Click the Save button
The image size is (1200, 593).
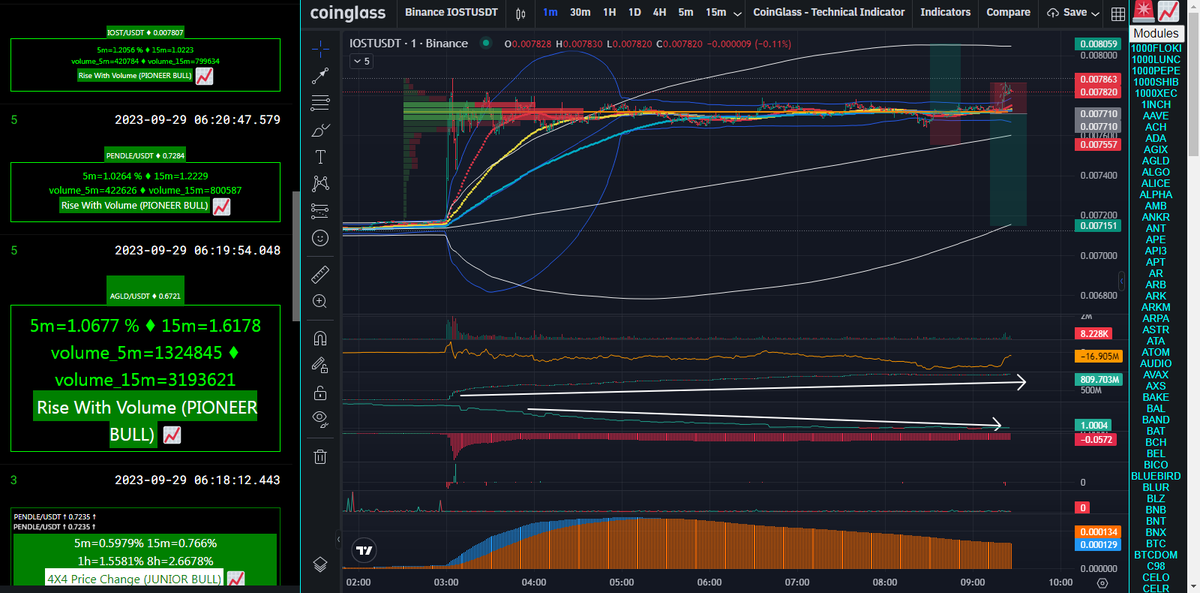pyautogui.click(x=1067, y=13)
